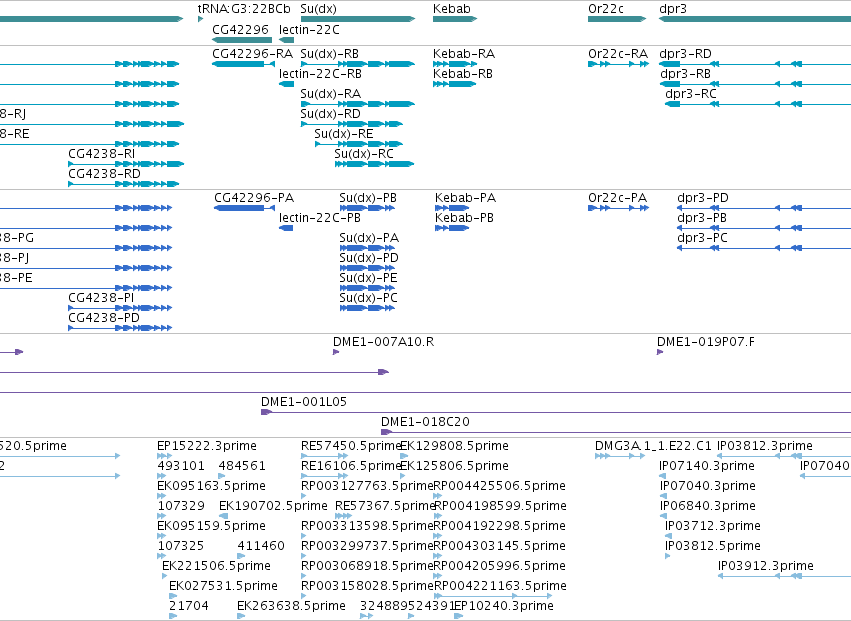The width and height of the screenshot is (851, 621).
Task: Click EST RE57367.5prime
Action: (343, 516)
